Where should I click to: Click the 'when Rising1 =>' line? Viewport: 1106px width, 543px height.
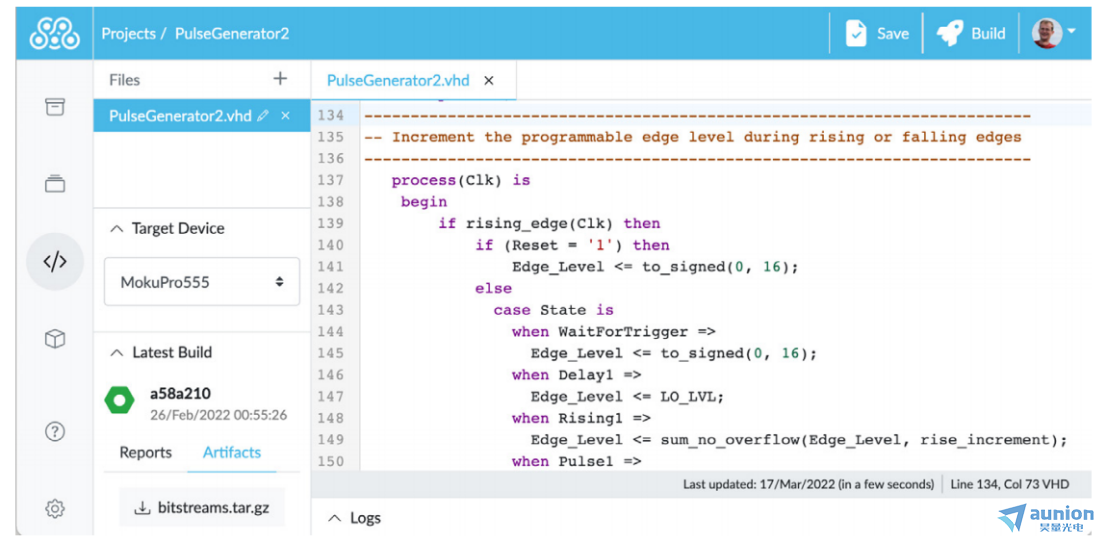pyautogui.click(x=581, y=418)
